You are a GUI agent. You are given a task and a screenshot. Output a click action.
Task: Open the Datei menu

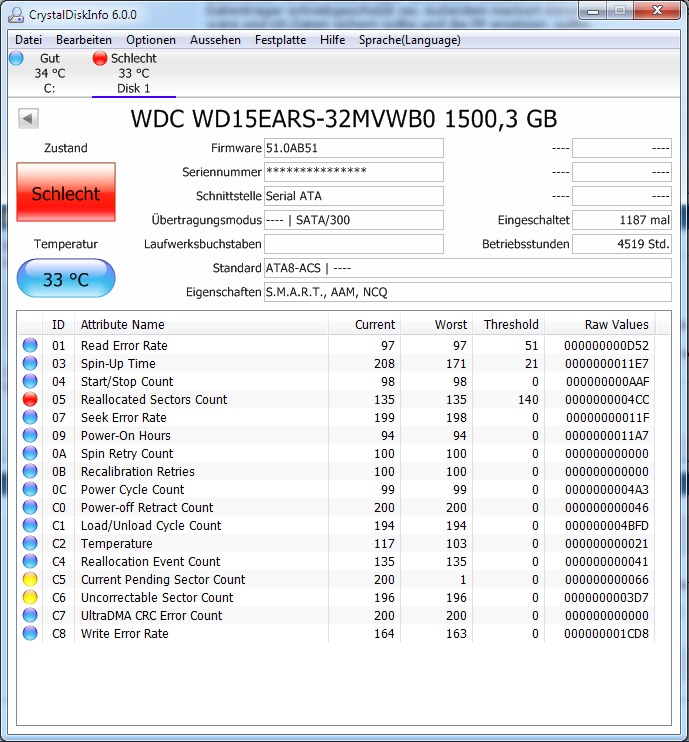tap(28, 40)
